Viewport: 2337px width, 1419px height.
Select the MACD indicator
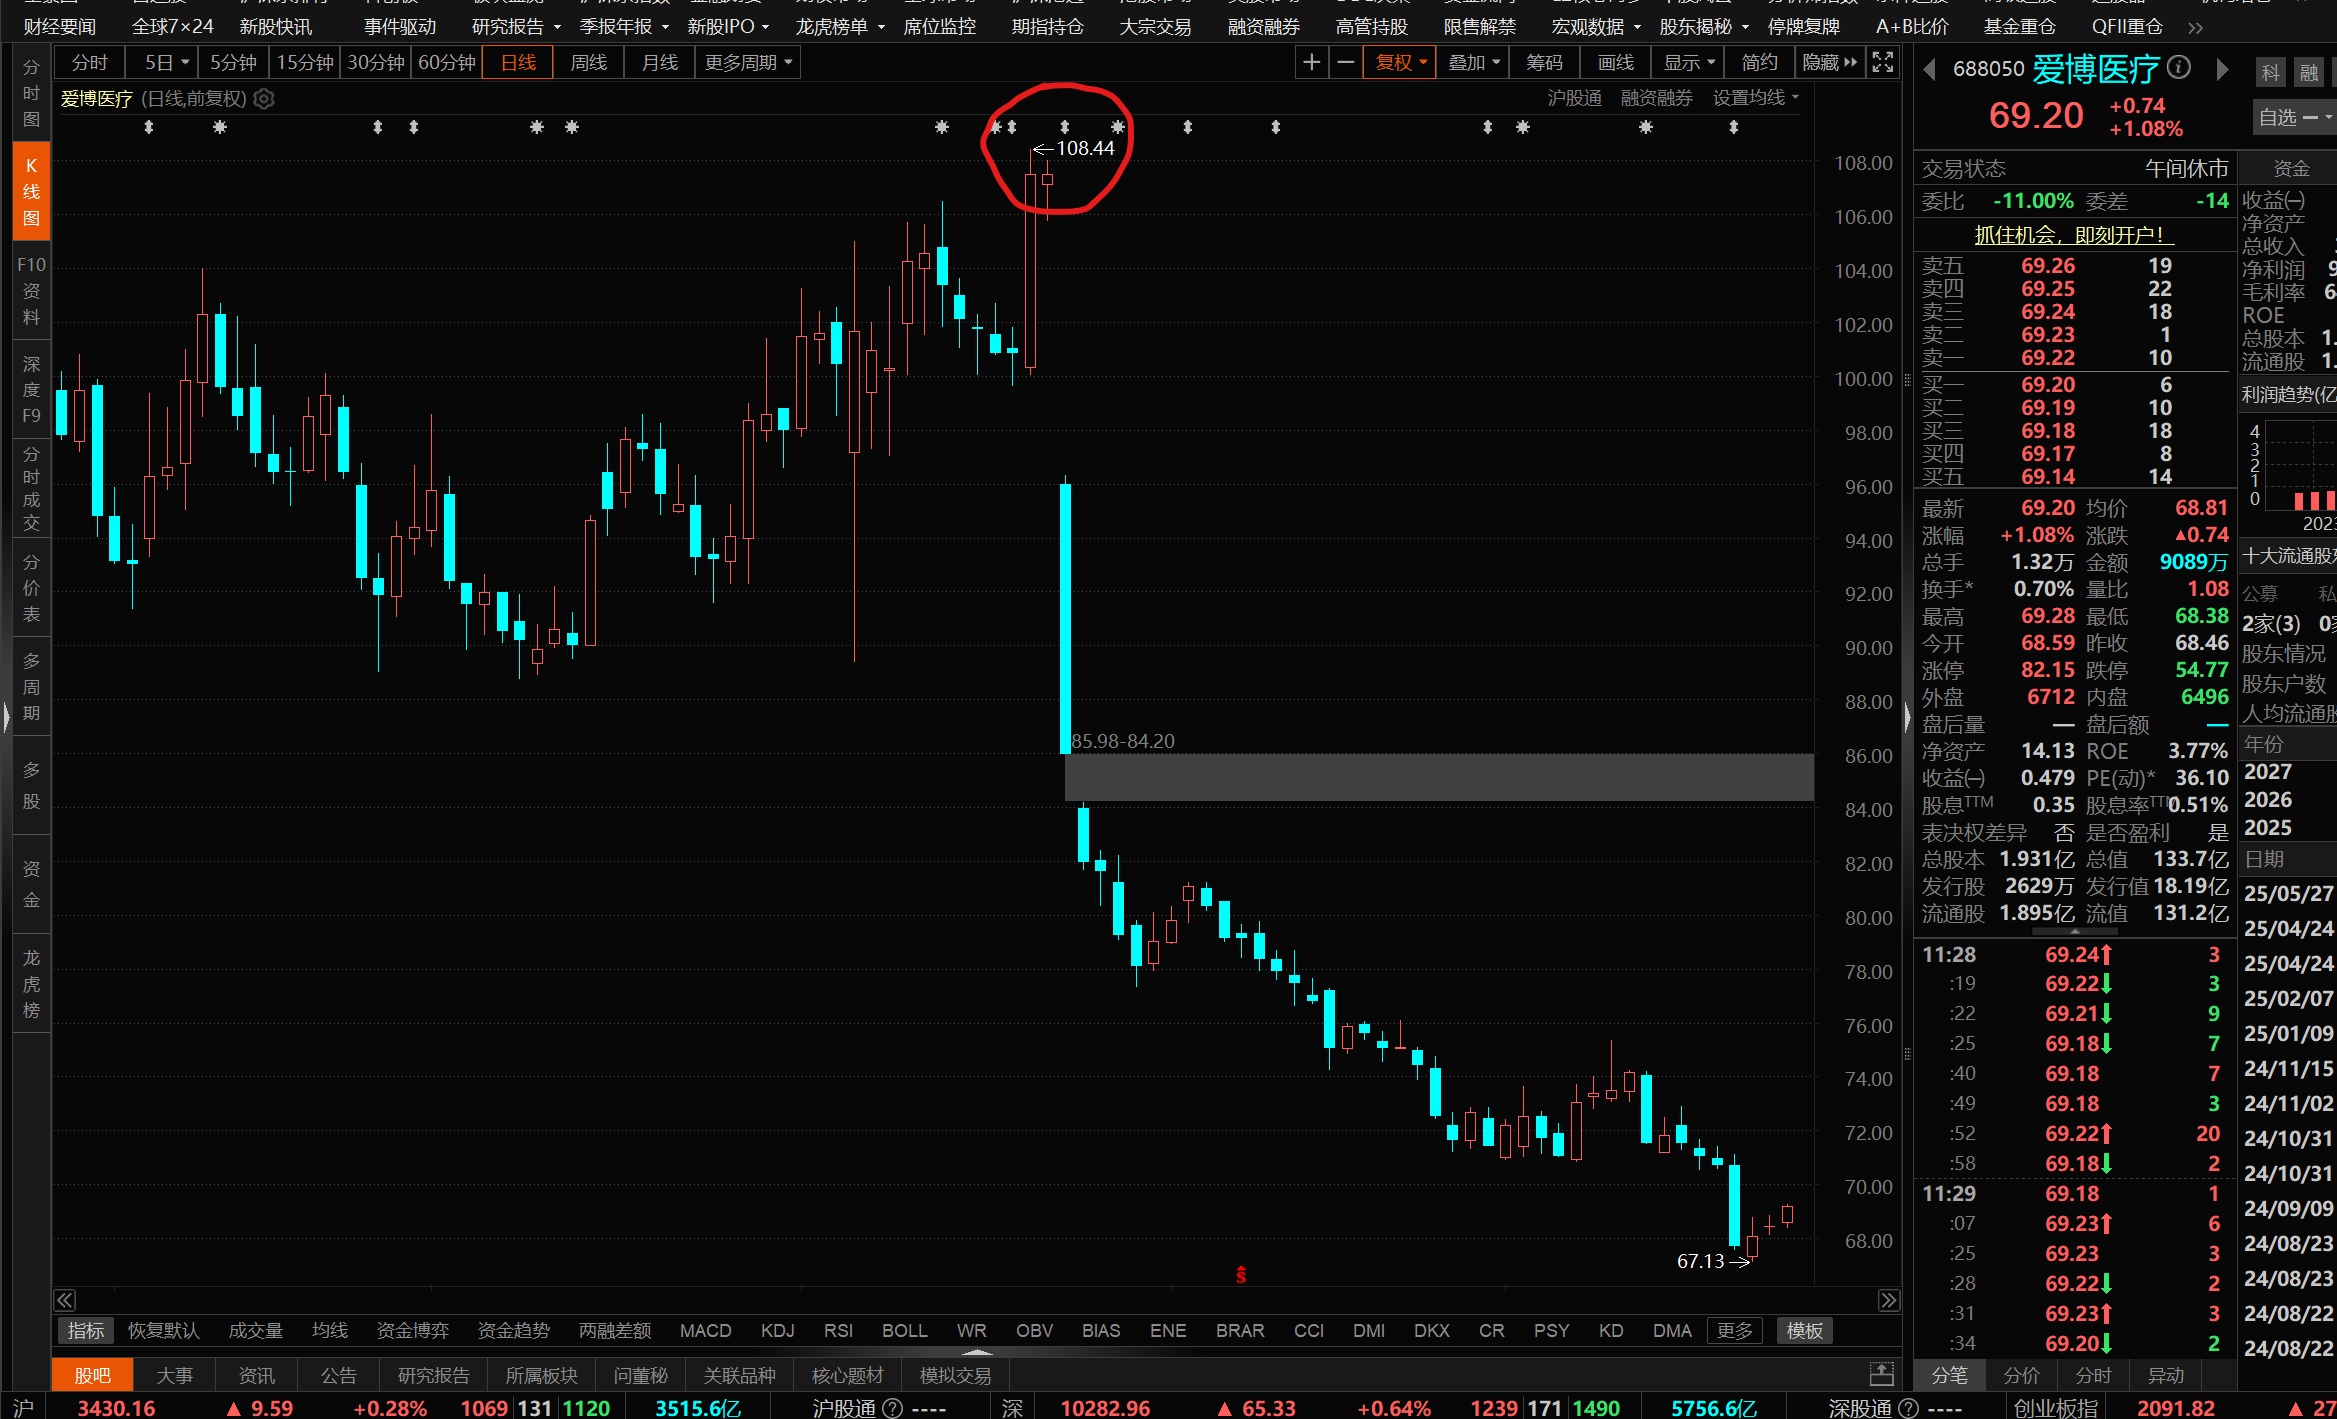point(705,1331)
